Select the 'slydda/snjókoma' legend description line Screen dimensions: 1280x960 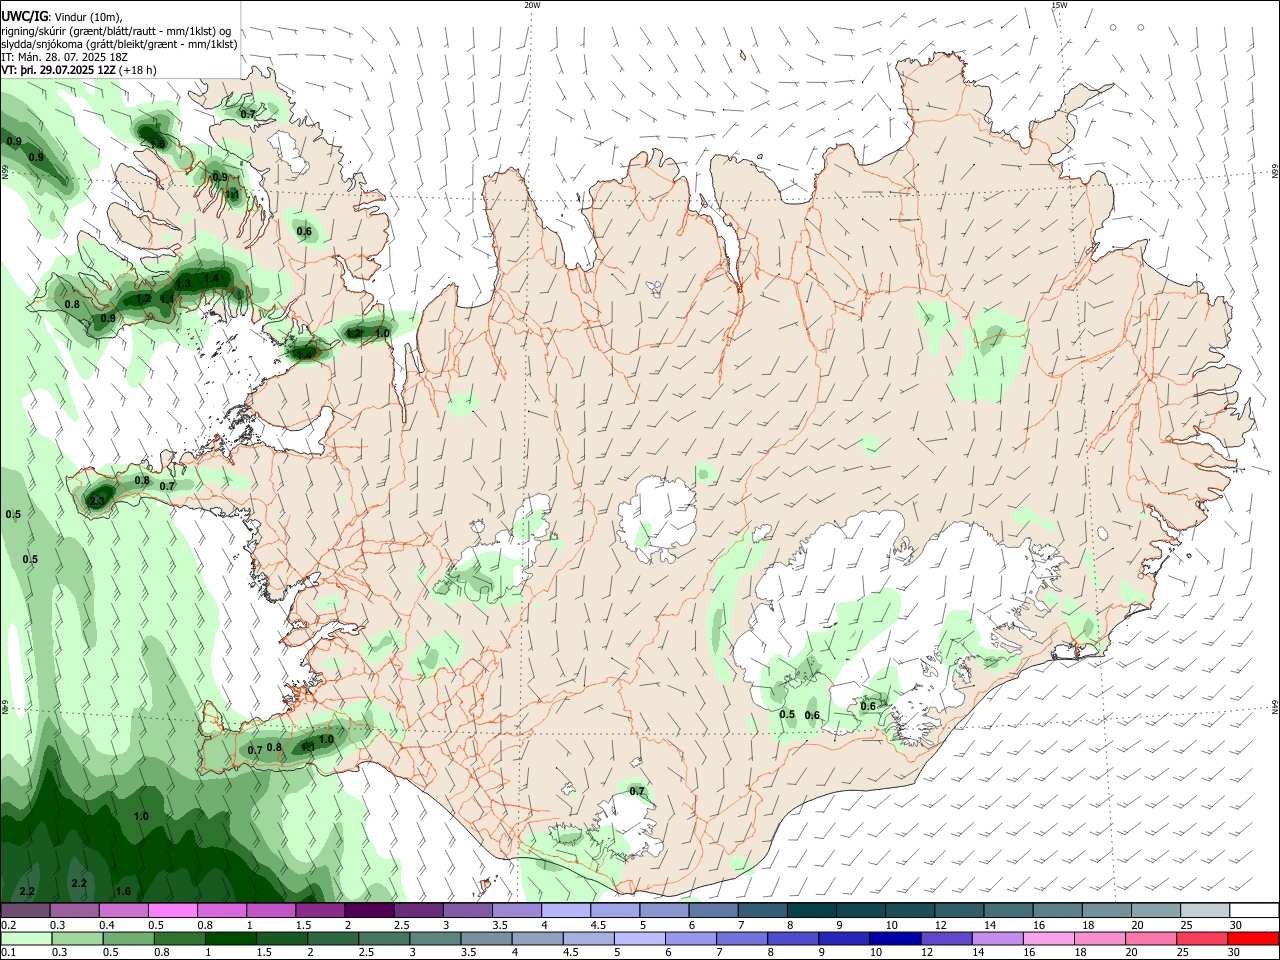[x=119, y=44]
